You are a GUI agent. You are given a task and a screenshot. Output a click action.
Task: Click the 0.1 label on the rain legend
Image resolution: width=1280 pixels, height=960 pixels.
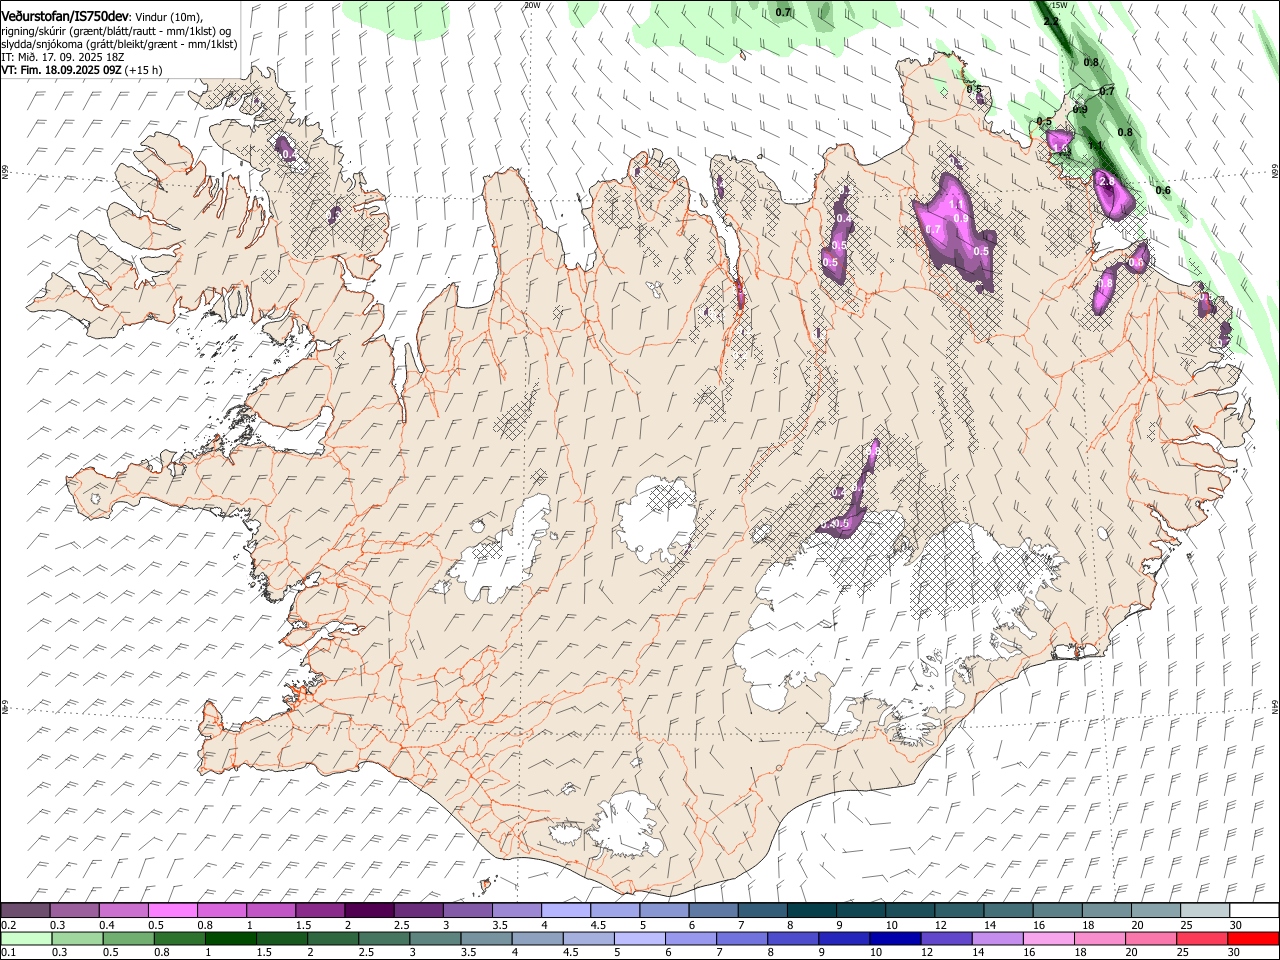pyautogui.click(x=8, y=953)
